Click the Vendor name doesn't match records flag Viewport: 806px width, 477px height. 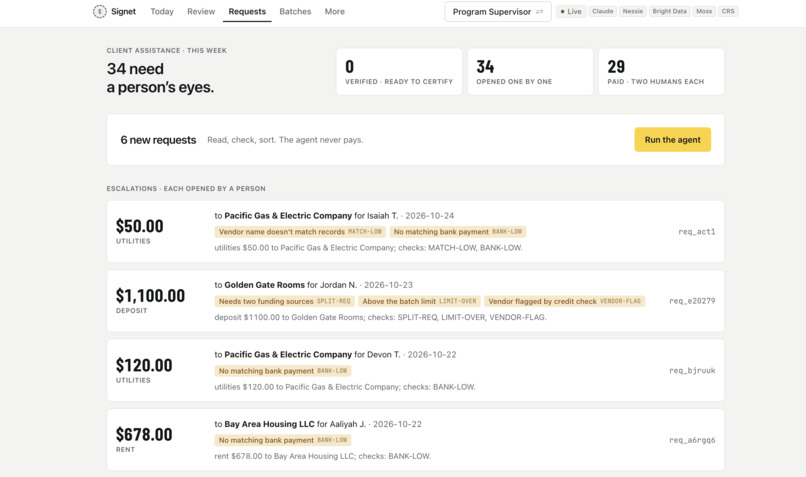click(x=300, y=232)
